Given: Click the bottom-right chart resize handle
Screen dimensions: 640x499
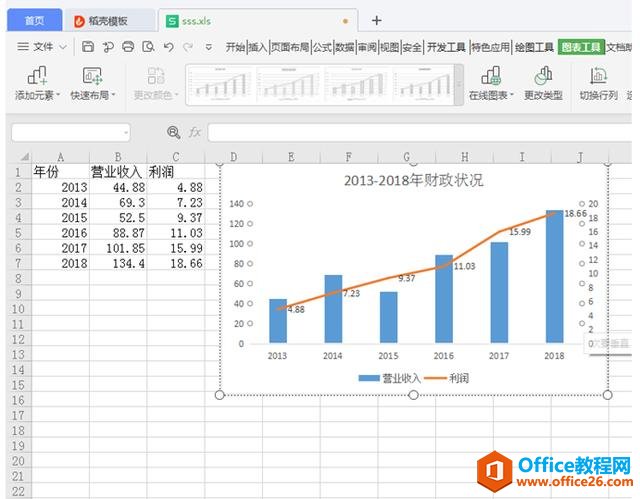Looking at the screenshot, I should (x=607, y=395).
